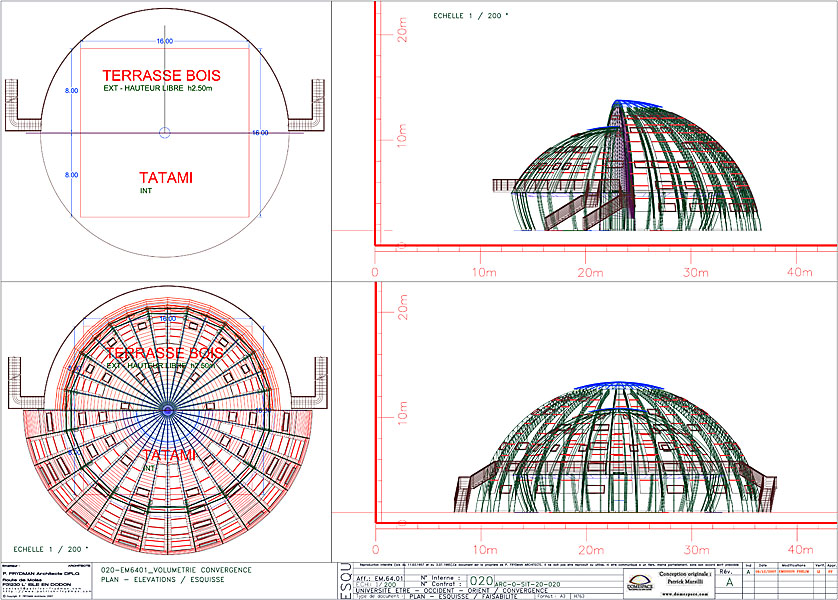Click the revision letter A under Rév.
This screenshot has height=600, width=838.
pyautogui.click(x=729, y=582)
